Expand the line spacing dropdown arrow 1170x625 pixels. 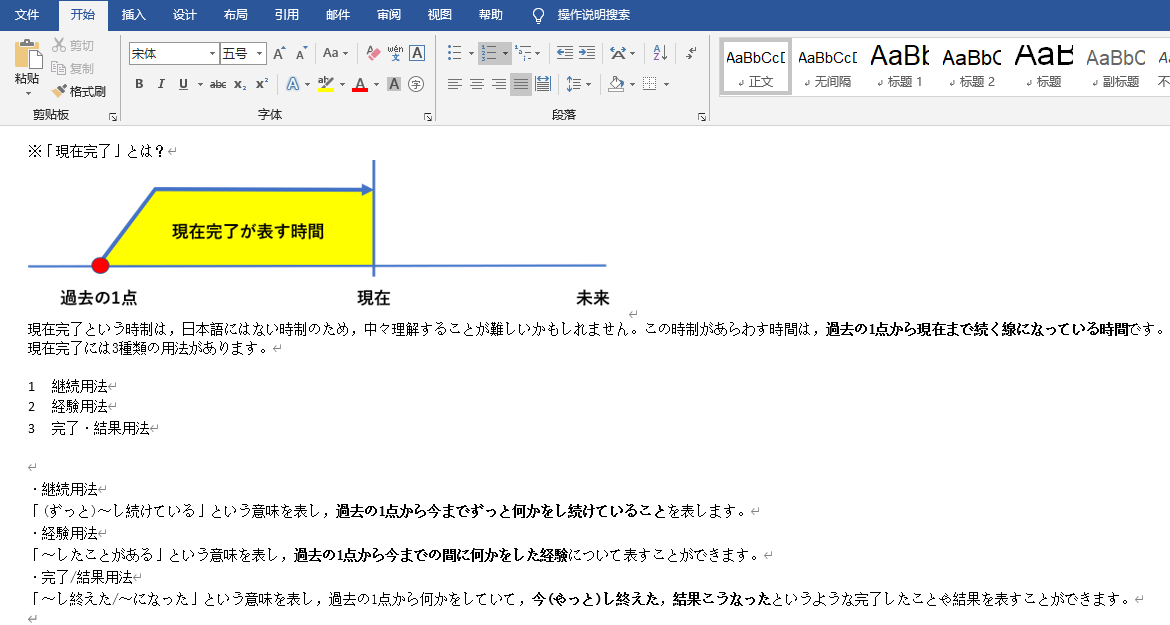(x=587, y=84)
